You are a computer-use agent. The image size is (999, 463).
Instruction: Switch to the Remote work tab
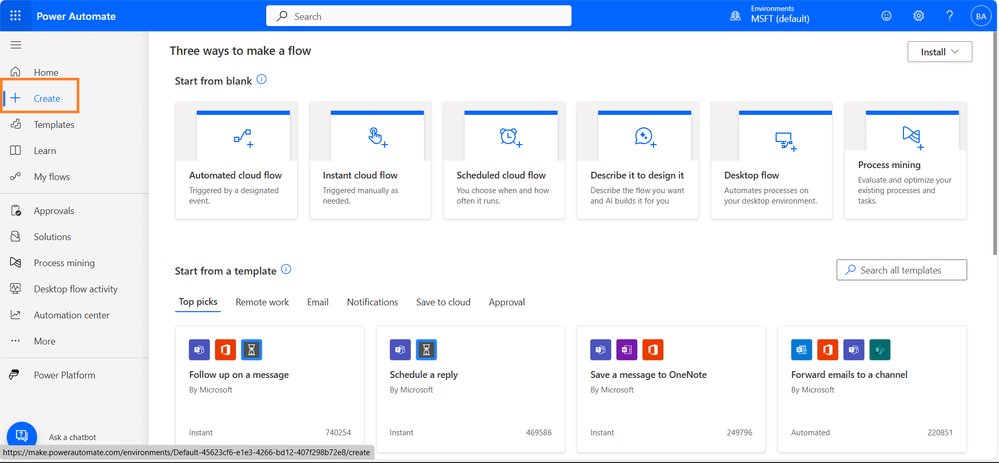pos(262,302)
